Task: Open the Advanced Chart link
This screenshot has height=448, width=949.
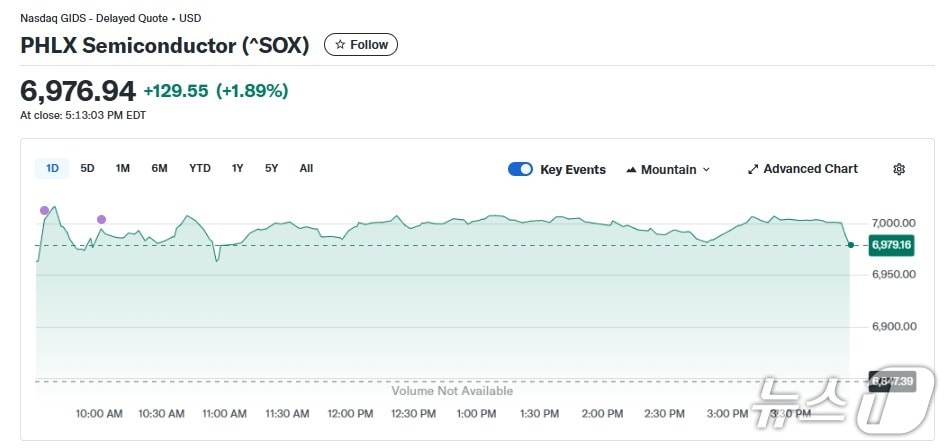Action: coord(810,169)
